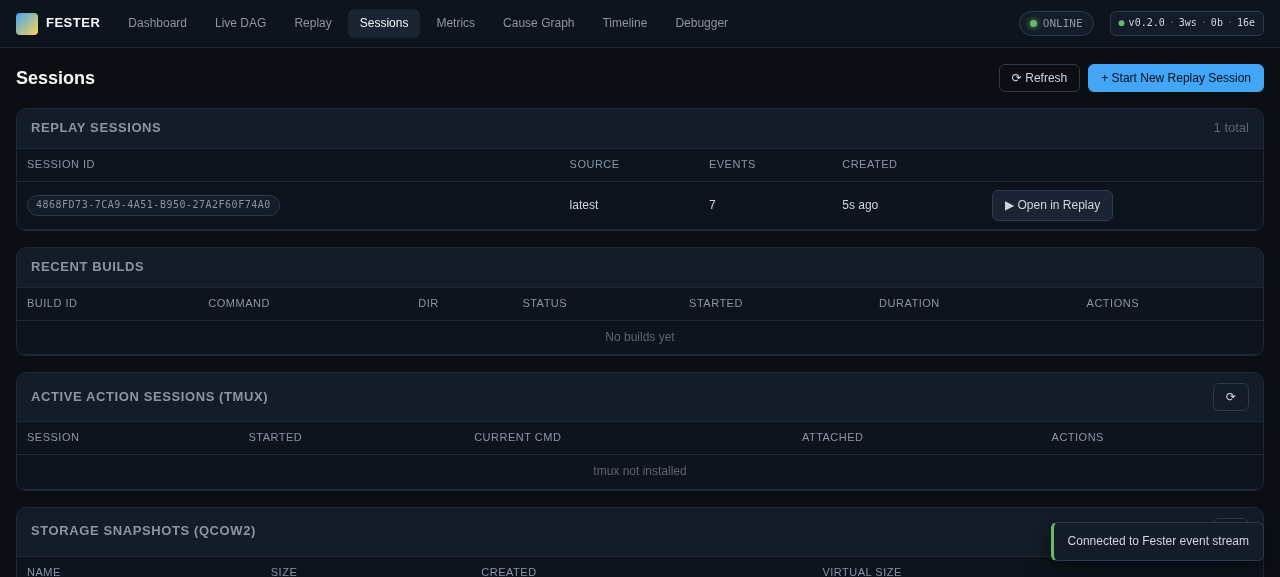Click the 'Replay Sessions' panel heading
This screenshot has height=577, width=1280.
[96, 128]
